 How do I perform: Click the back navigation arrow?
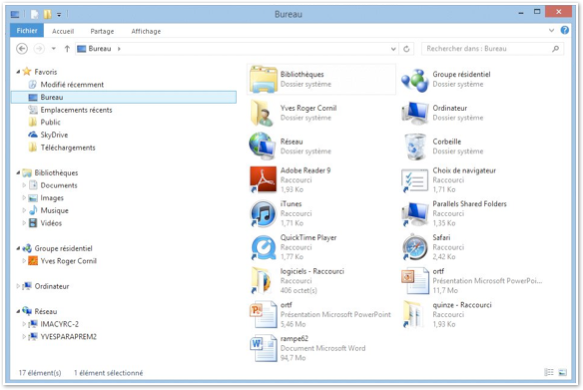tap(22, 49)
